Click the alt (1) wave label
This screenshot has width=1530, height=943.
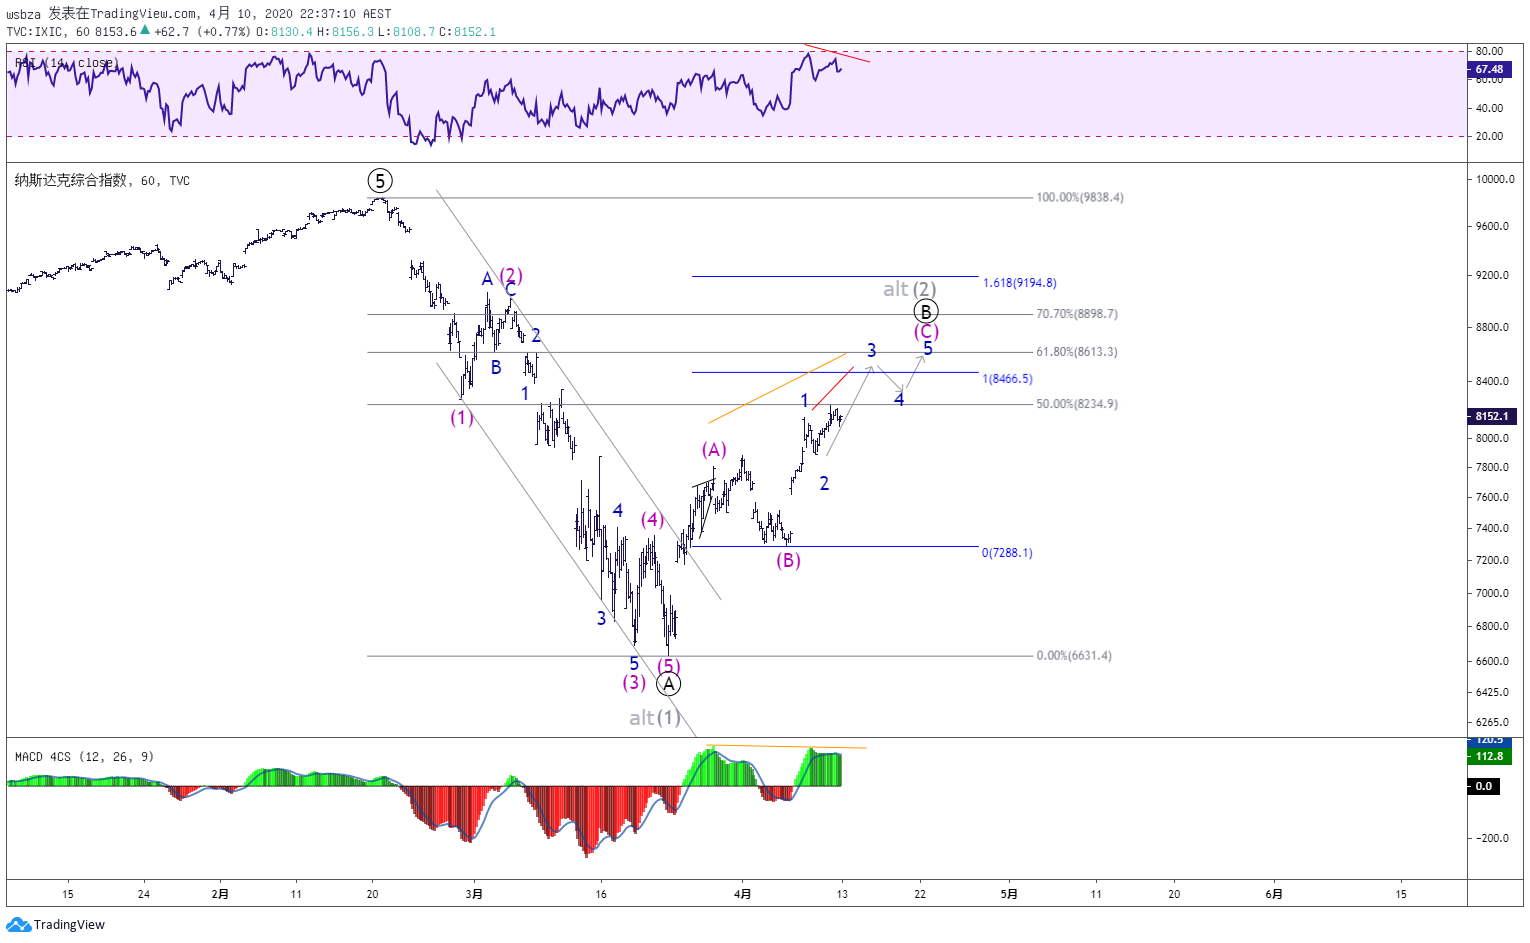click(x=655, y=718)
